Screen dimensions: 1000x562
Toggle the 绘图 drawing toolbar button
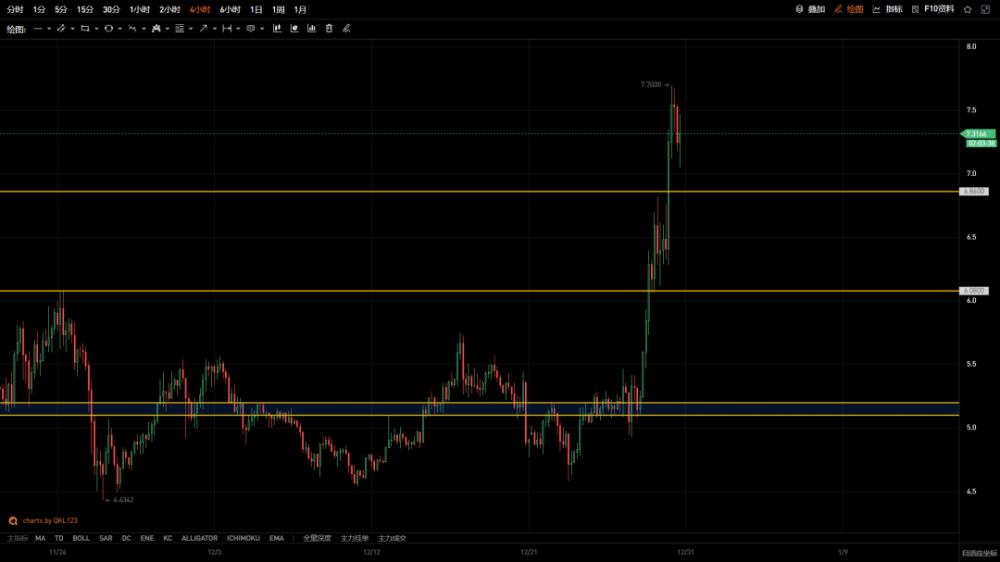coord(849,10)
